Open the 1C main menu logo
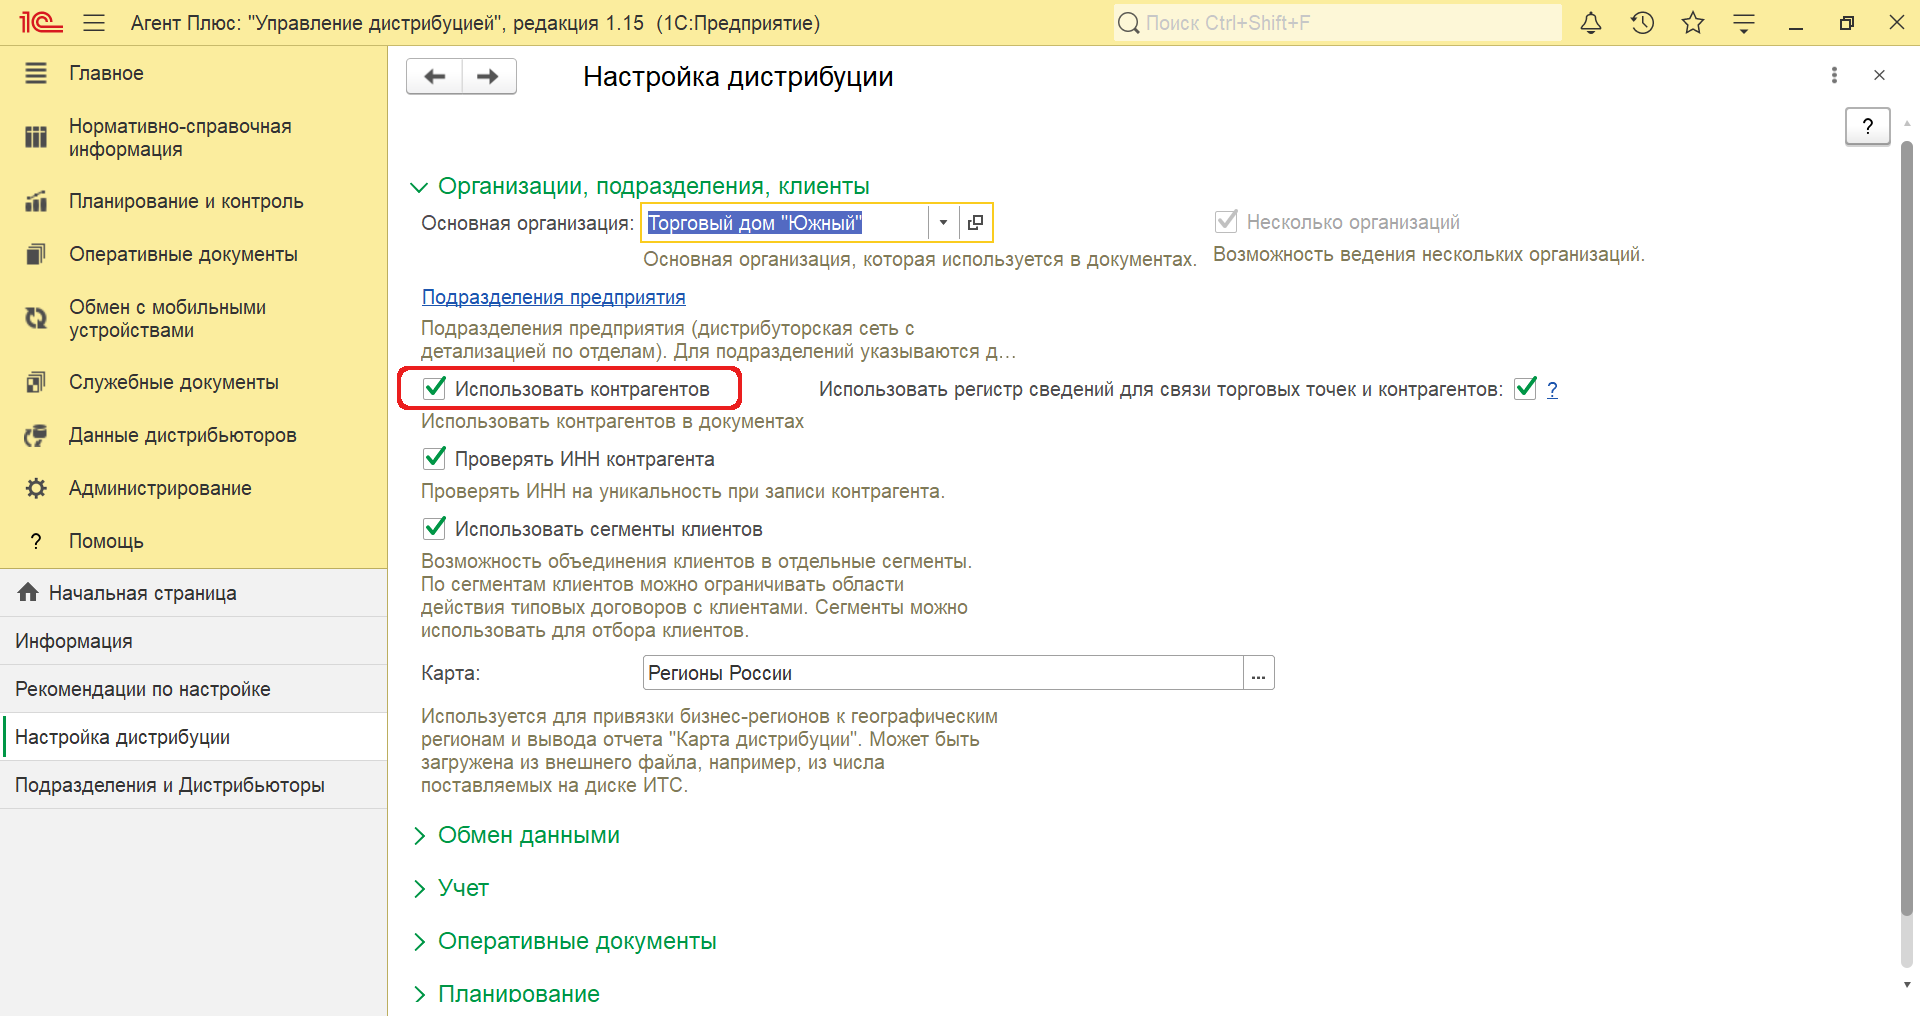The width and height of the screenshot is (1920, 1016). (41, 22)
